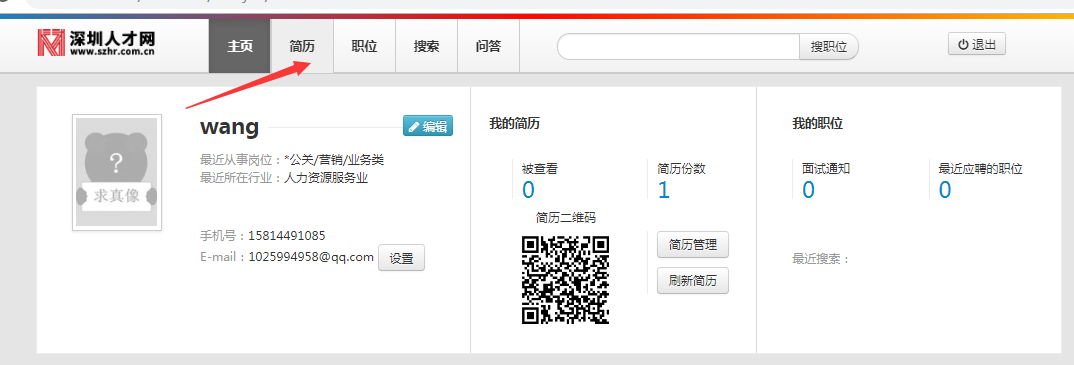Click the resume QR code image

tap(565, 279)
